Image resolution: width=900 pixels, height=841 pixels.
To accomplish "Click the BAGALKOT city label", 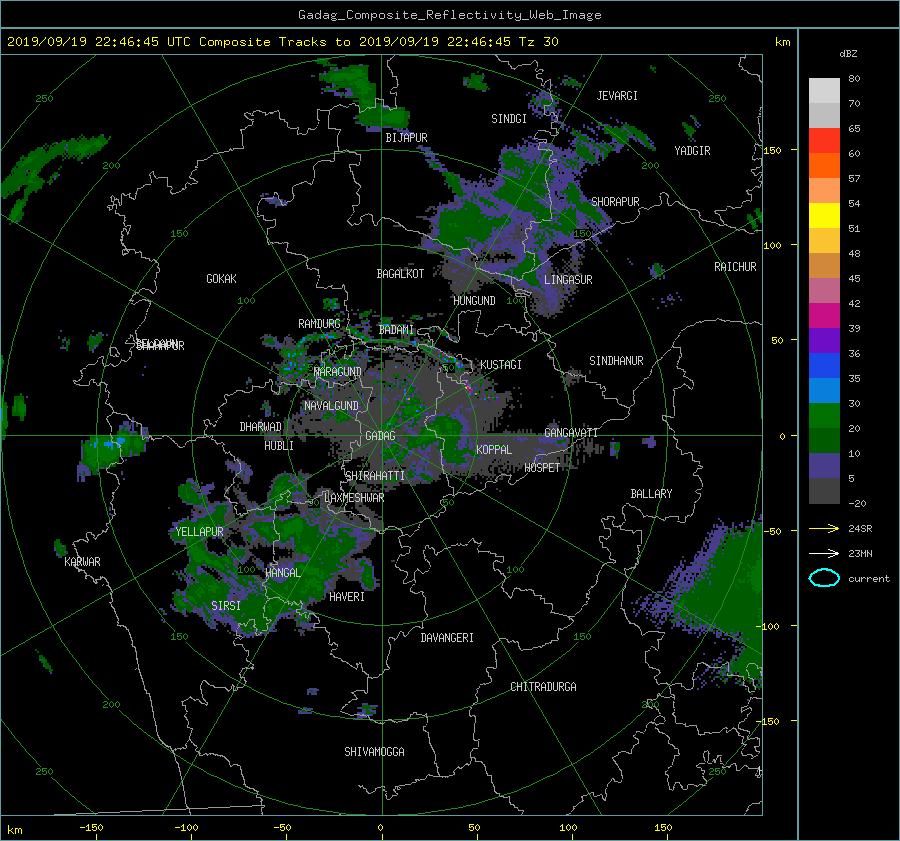I will click(x=400, y=274).
